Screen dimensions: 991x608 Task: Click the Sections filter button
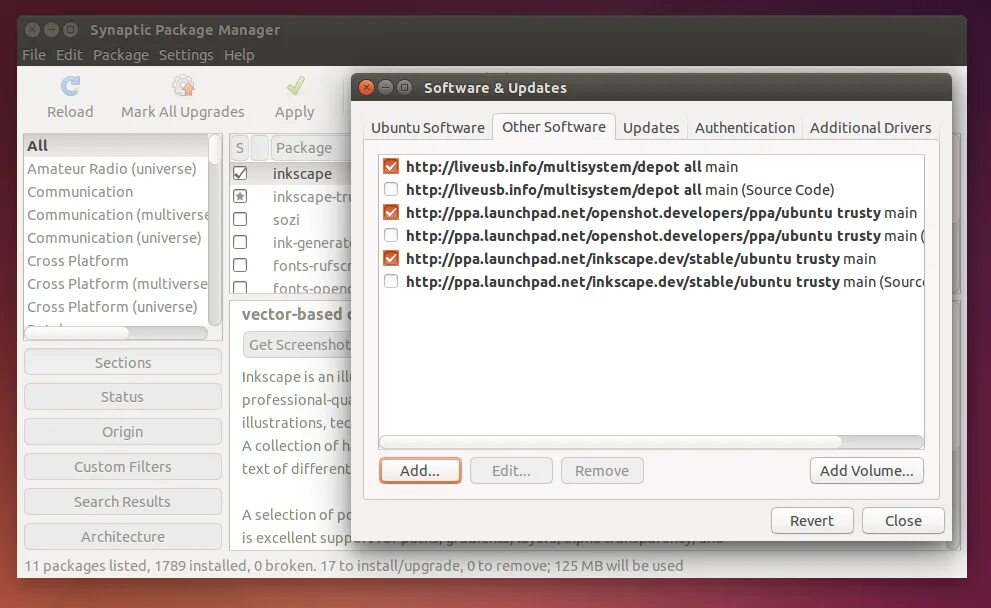coord(123,362)
